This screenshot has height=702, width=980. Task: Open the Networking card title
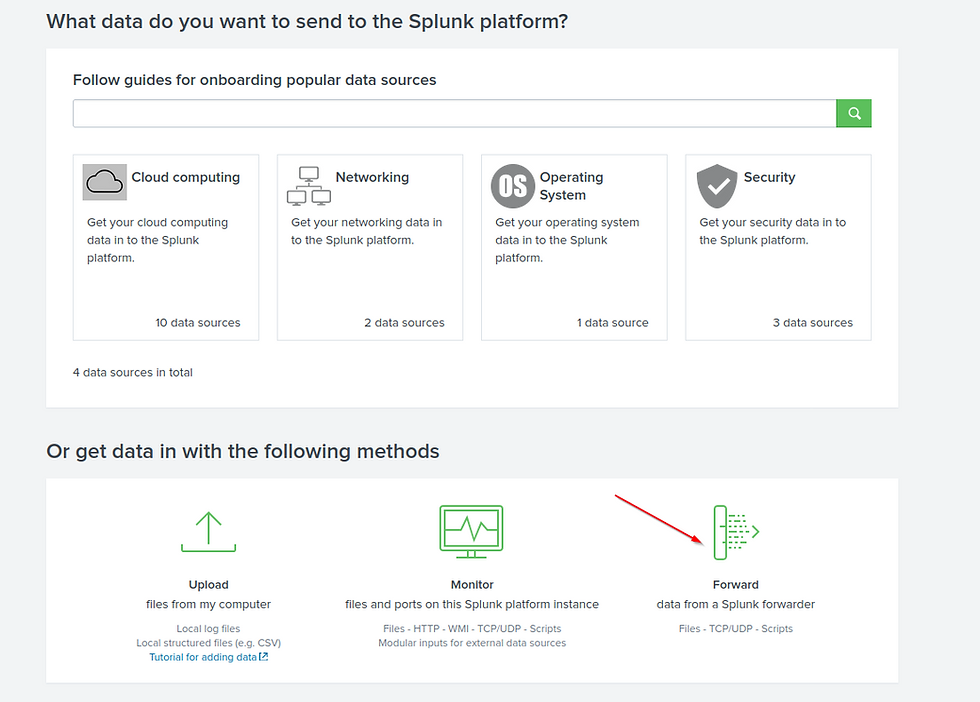tap(372, 177)
